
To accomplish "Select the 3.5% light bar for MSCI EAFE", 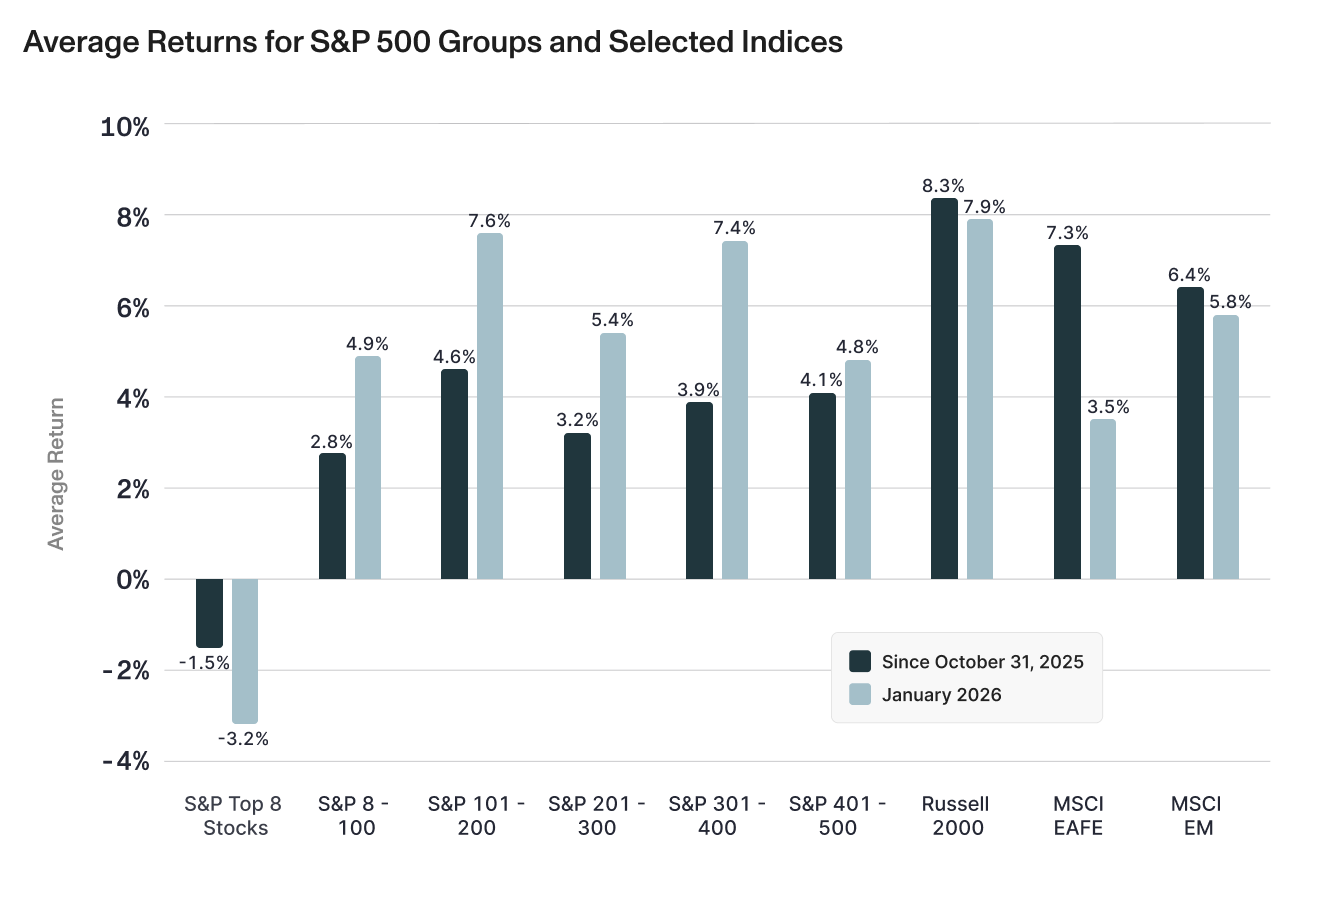I will 1103,499.
